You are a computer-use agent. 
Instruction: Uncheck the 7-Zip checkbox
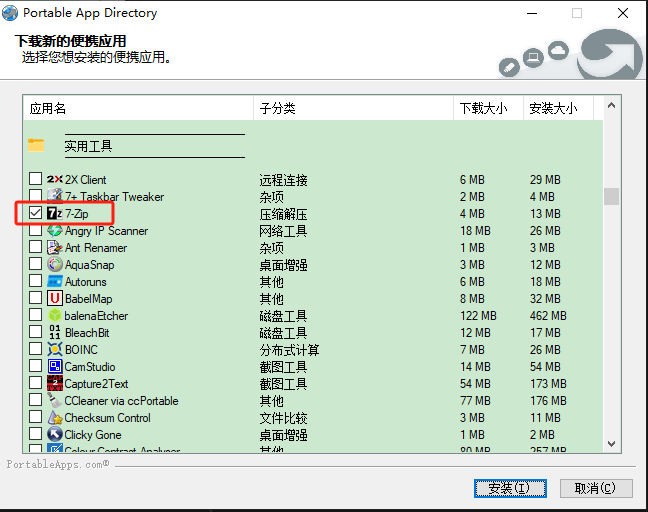click(36, 213)
